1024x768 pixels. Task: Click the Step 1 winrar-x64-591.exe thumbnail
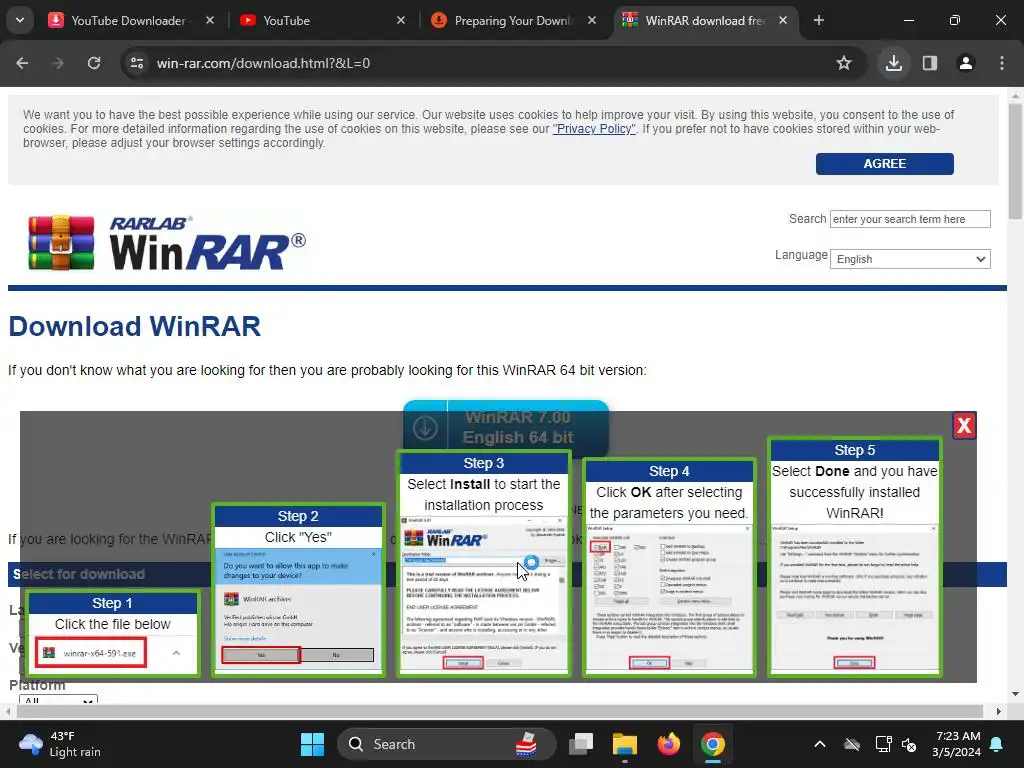(112, 632)
